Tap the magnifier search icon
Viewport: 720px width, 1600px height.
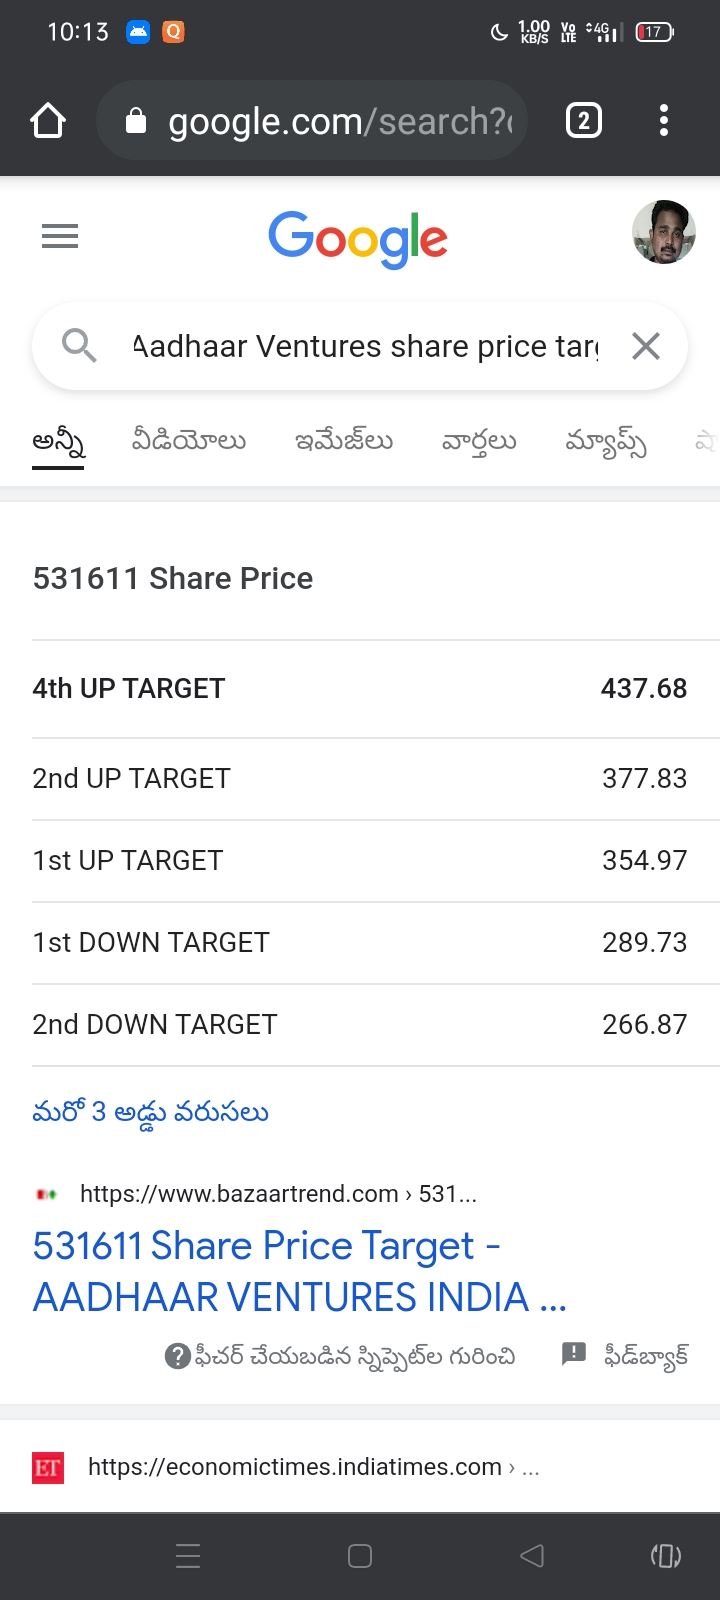coord(79,346)
